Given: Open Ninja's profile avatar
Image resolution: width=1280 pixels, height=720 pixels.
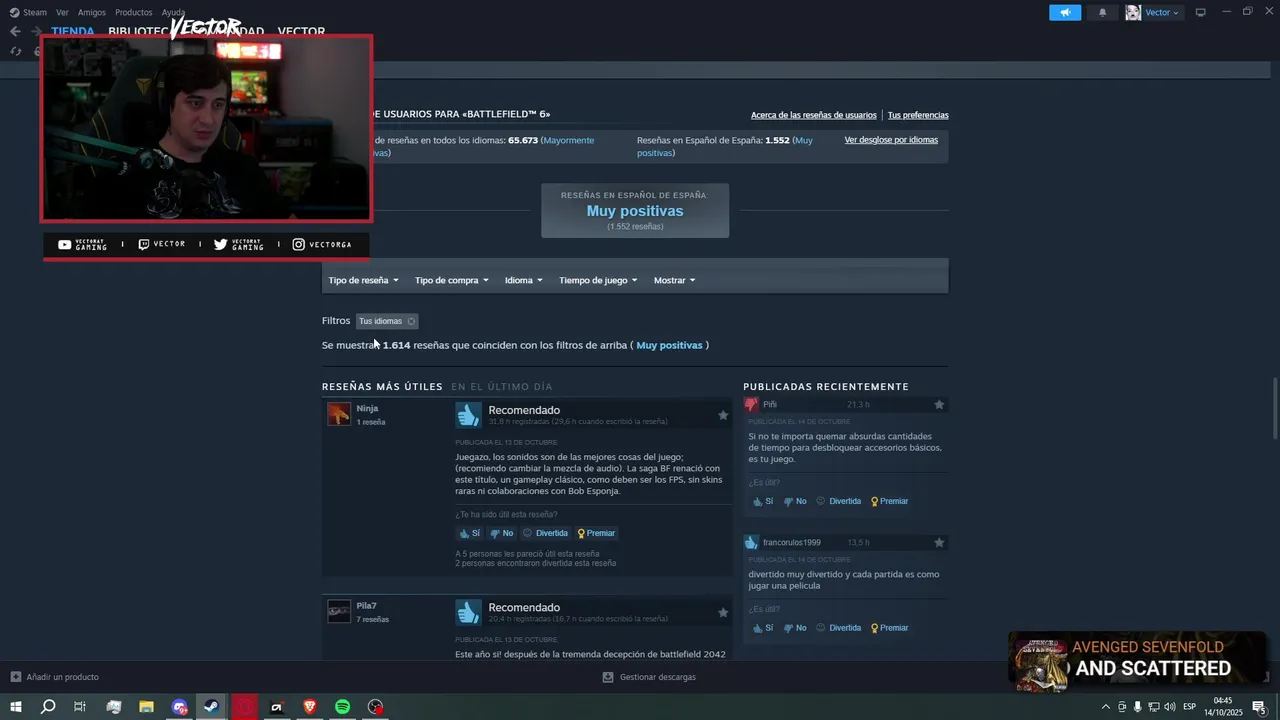Looking at the screenshot, I should coord(339,414).
